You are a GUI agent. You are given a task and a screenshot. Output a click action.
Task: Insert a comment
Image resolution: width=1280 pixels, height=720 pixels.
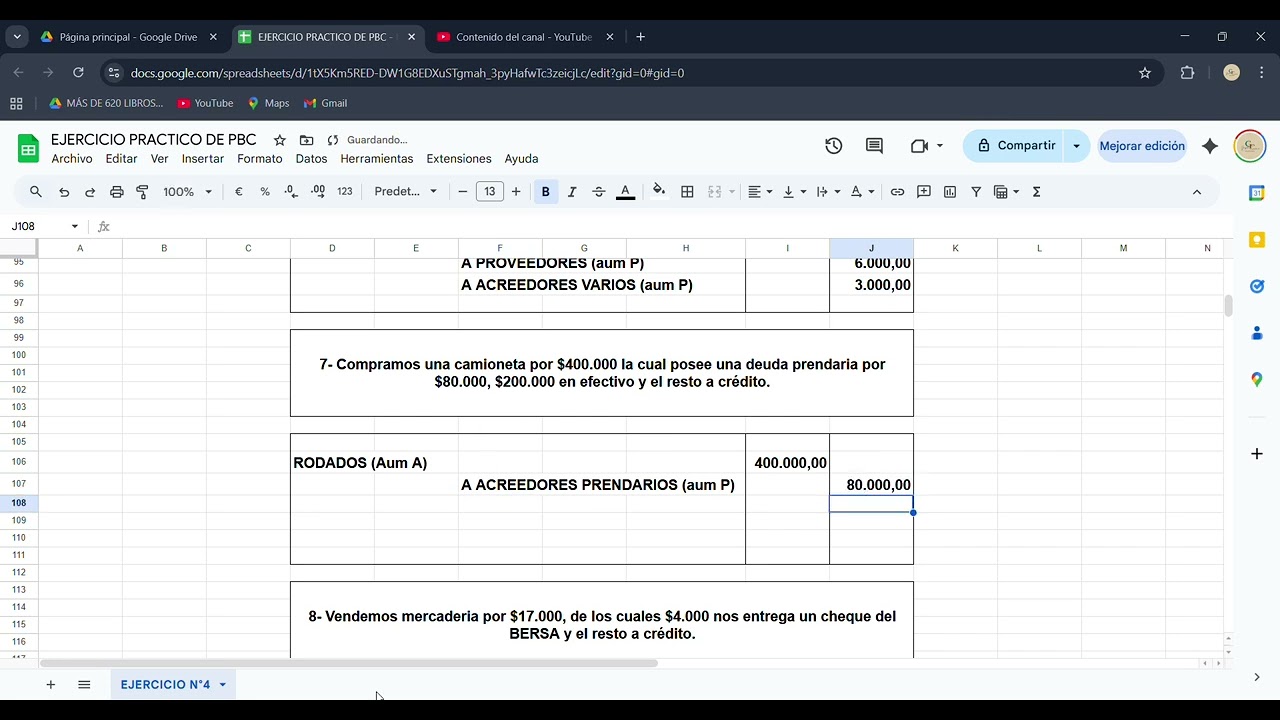coord(924,192)
